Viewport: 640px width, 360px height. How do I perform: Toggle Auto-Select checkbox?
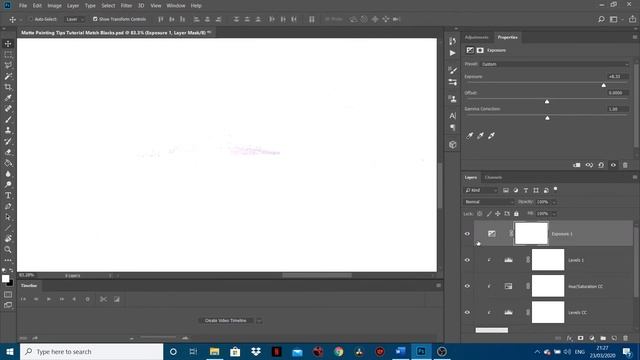point(31,19)
